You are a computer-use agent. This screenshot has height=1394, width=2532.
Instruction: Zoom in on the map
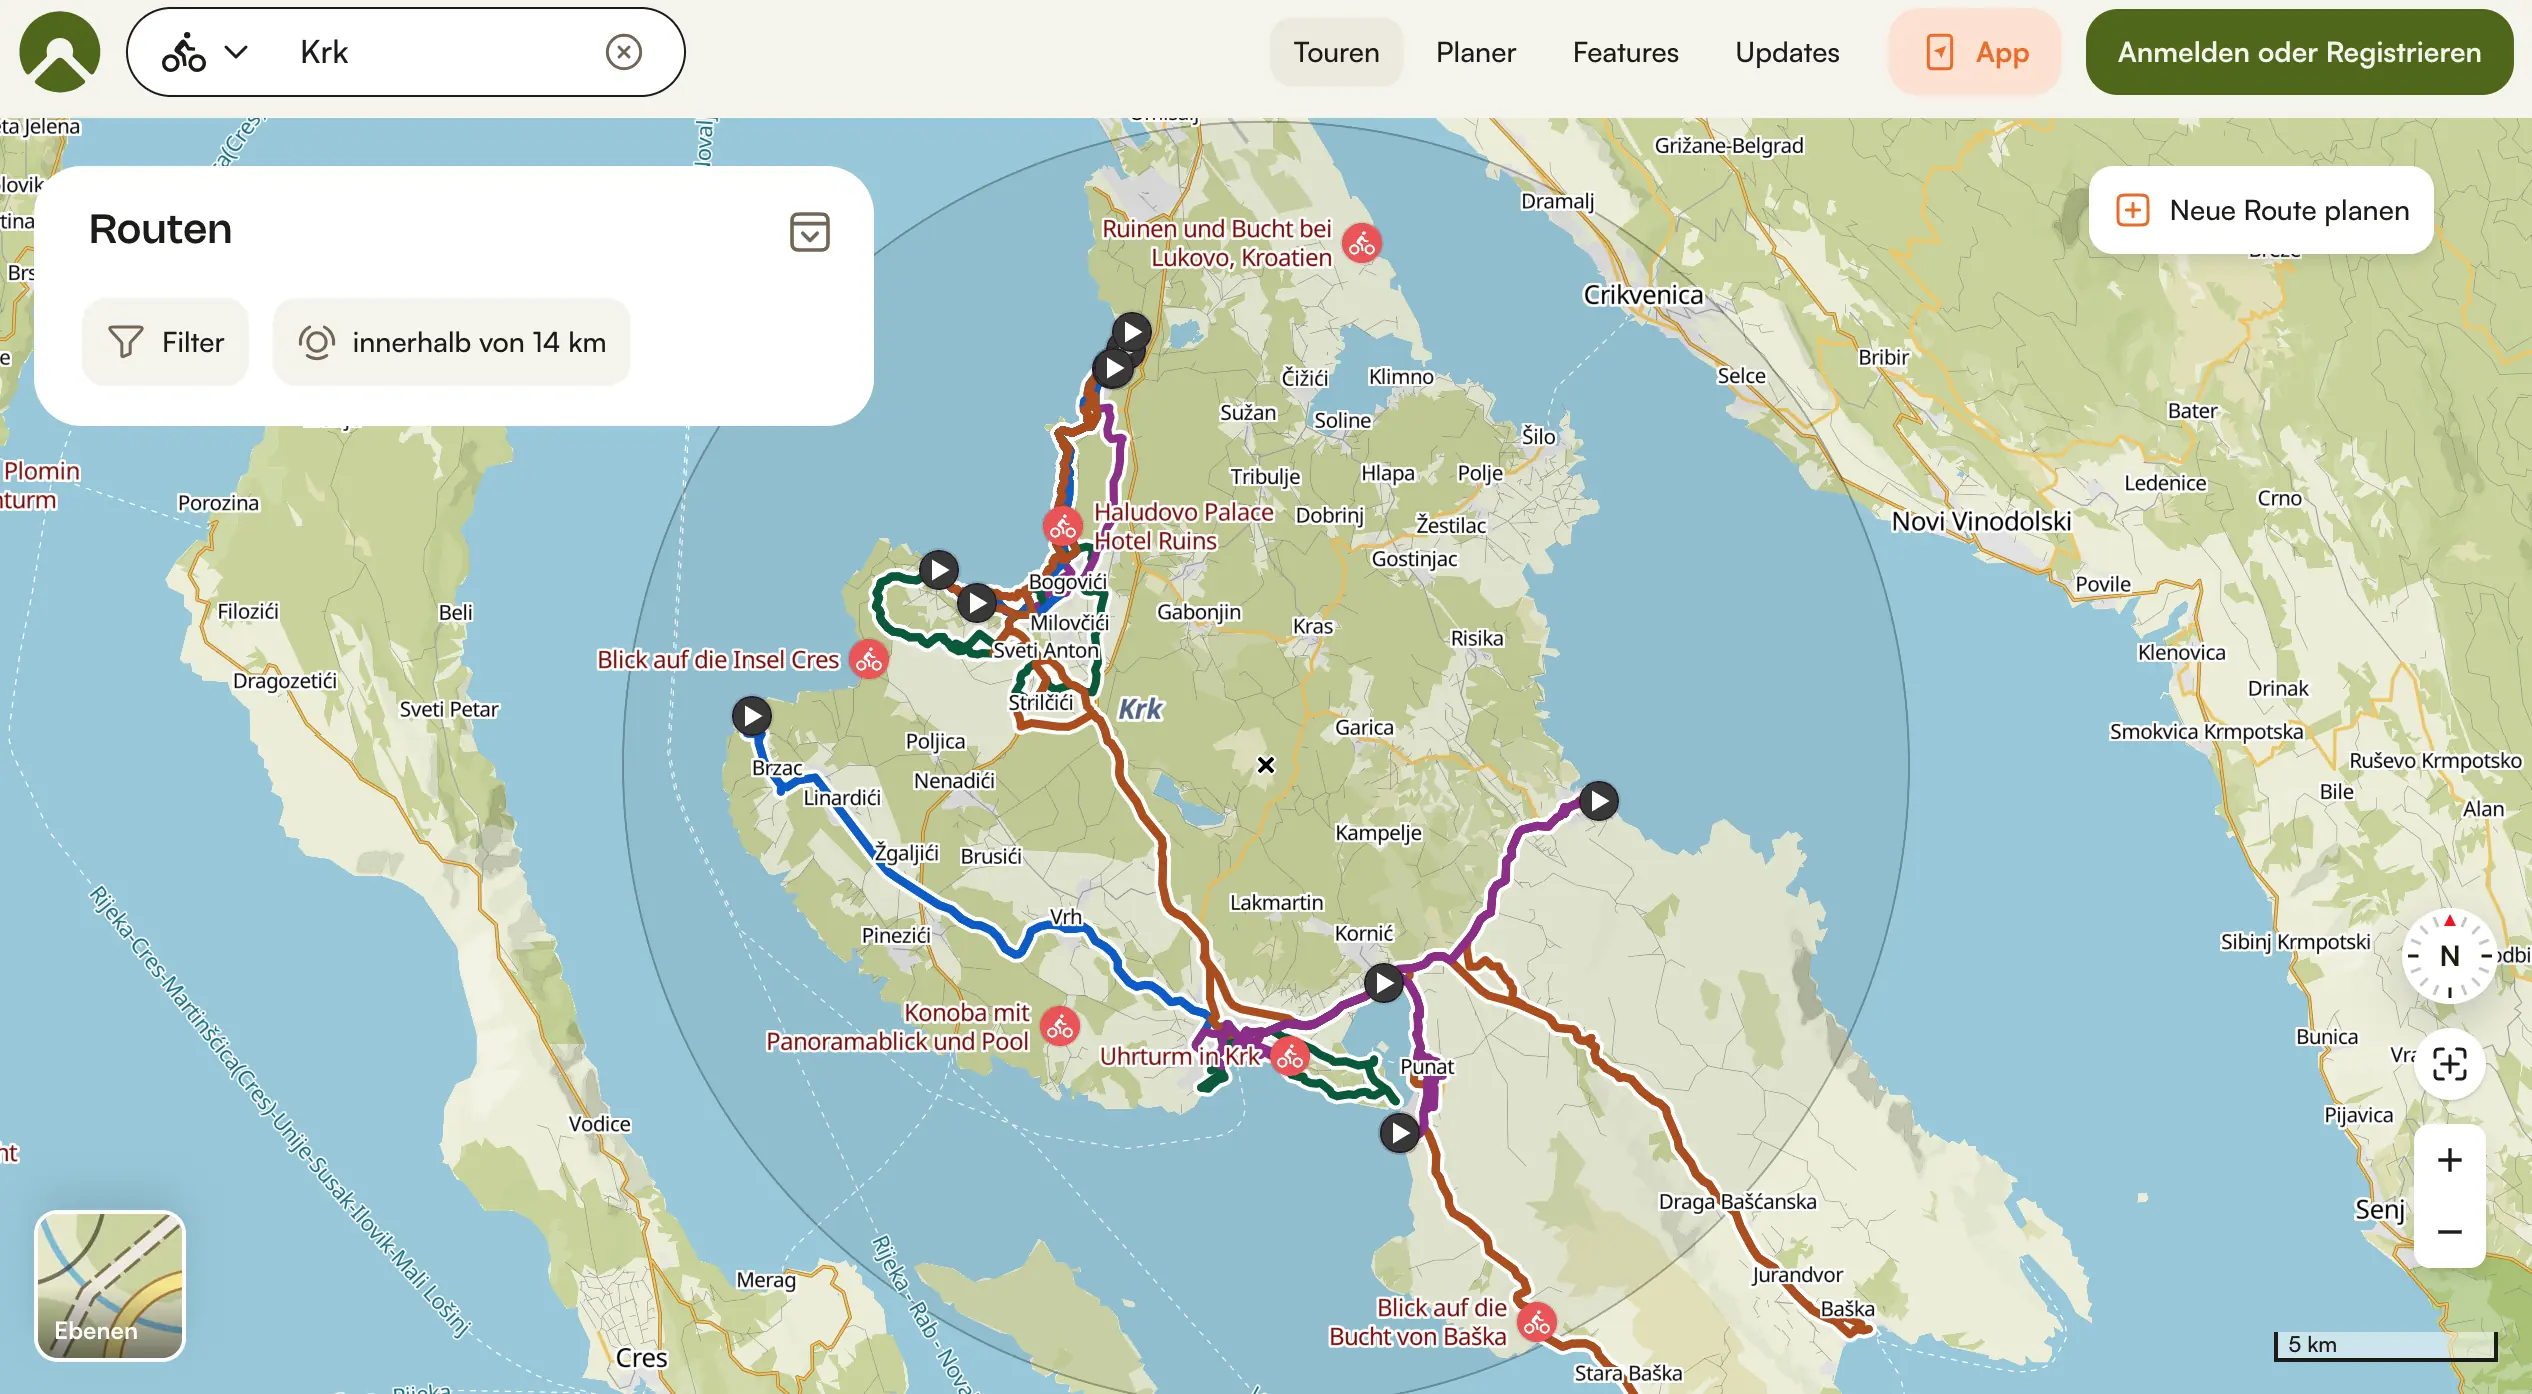(2449, 1160)
